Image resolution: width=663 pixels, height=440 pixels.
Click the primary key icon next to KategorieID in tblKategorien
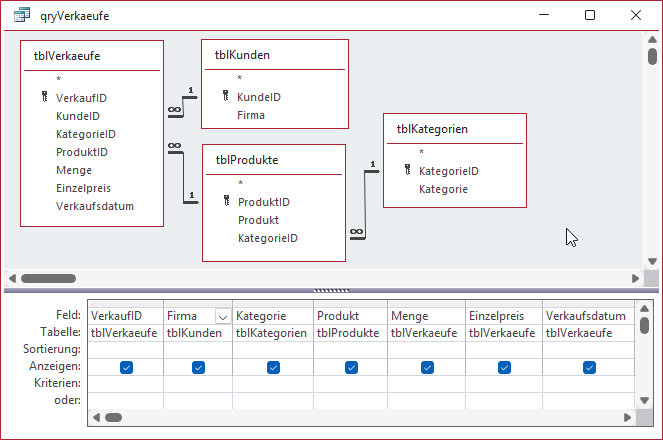tap(407, 171)
